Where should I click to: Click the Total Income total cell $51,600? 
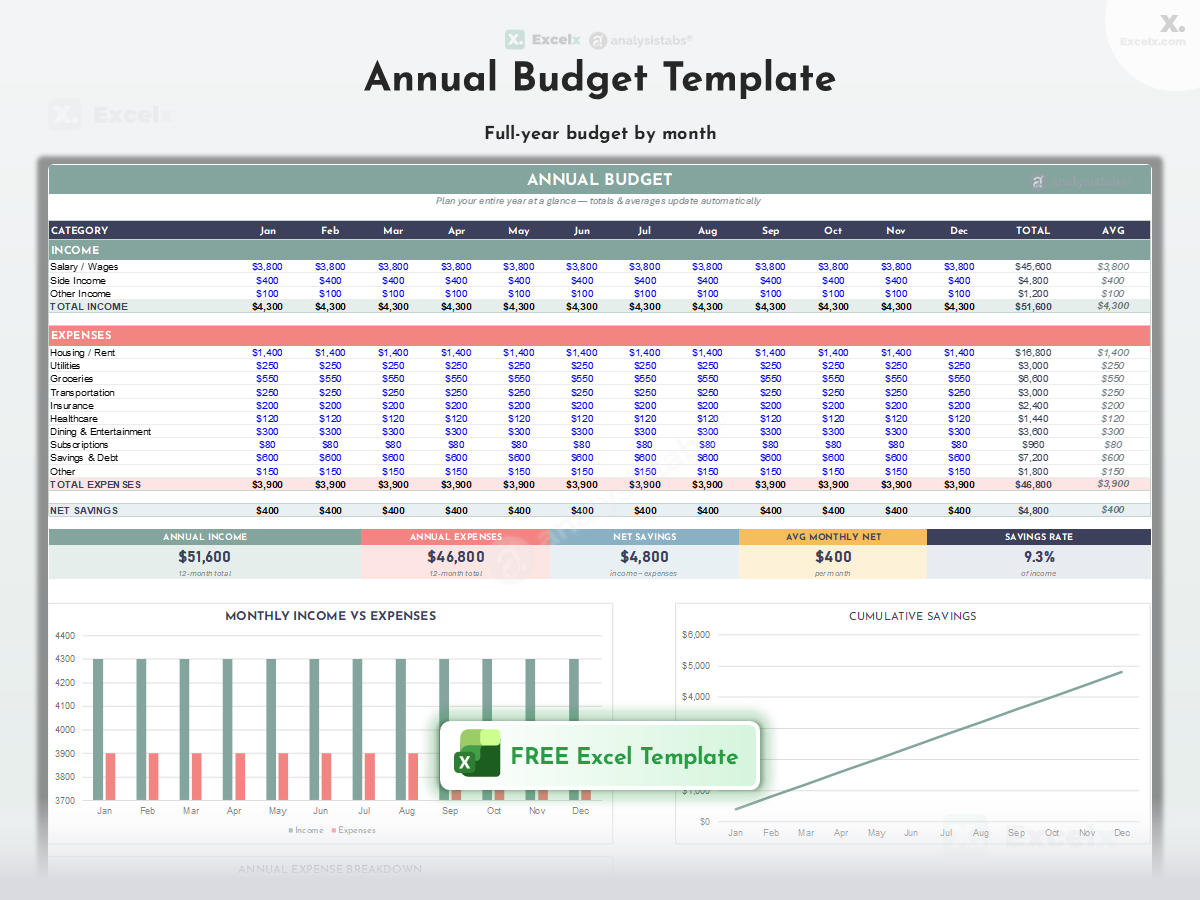(x=1033, y=307)
